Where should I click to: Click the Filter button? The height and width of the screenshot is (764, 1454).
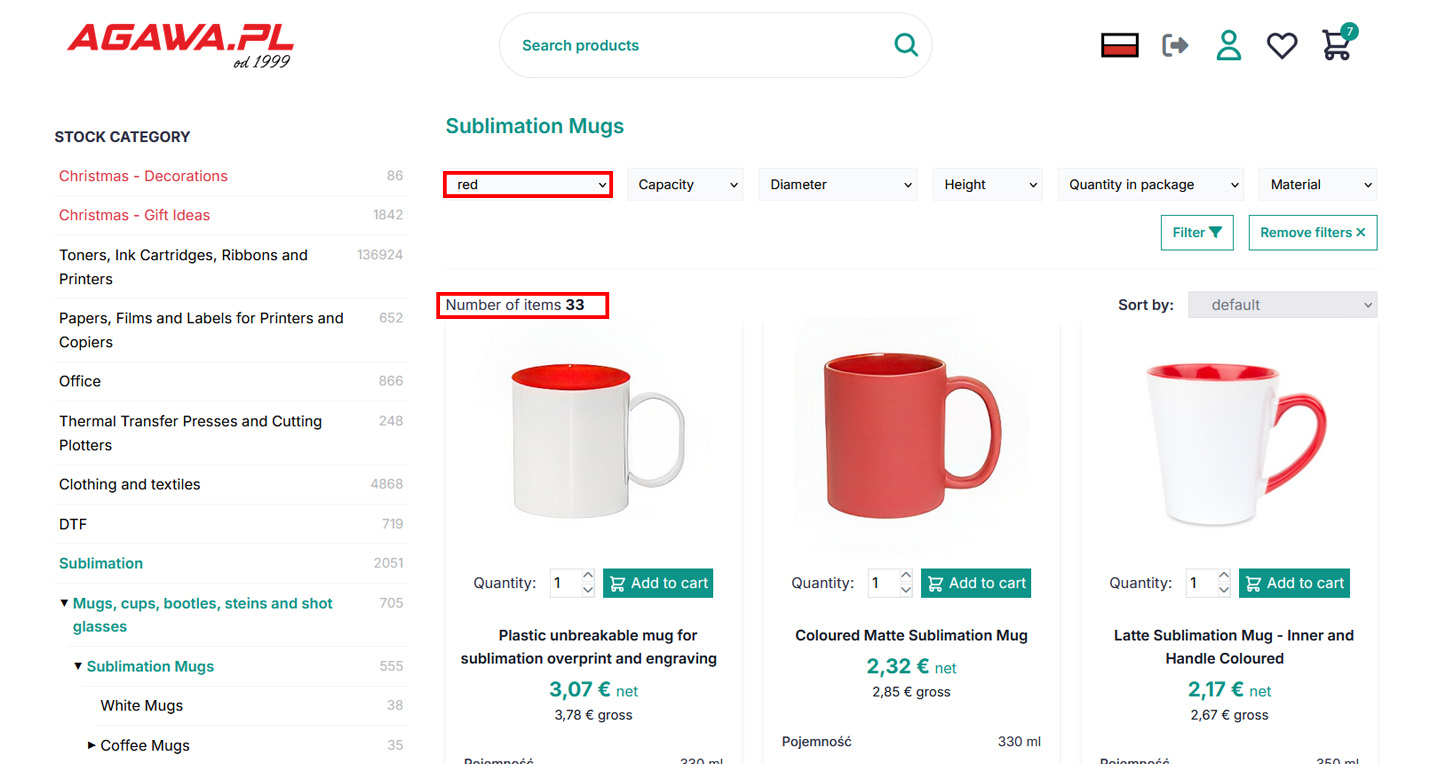tap(1196, 232)
